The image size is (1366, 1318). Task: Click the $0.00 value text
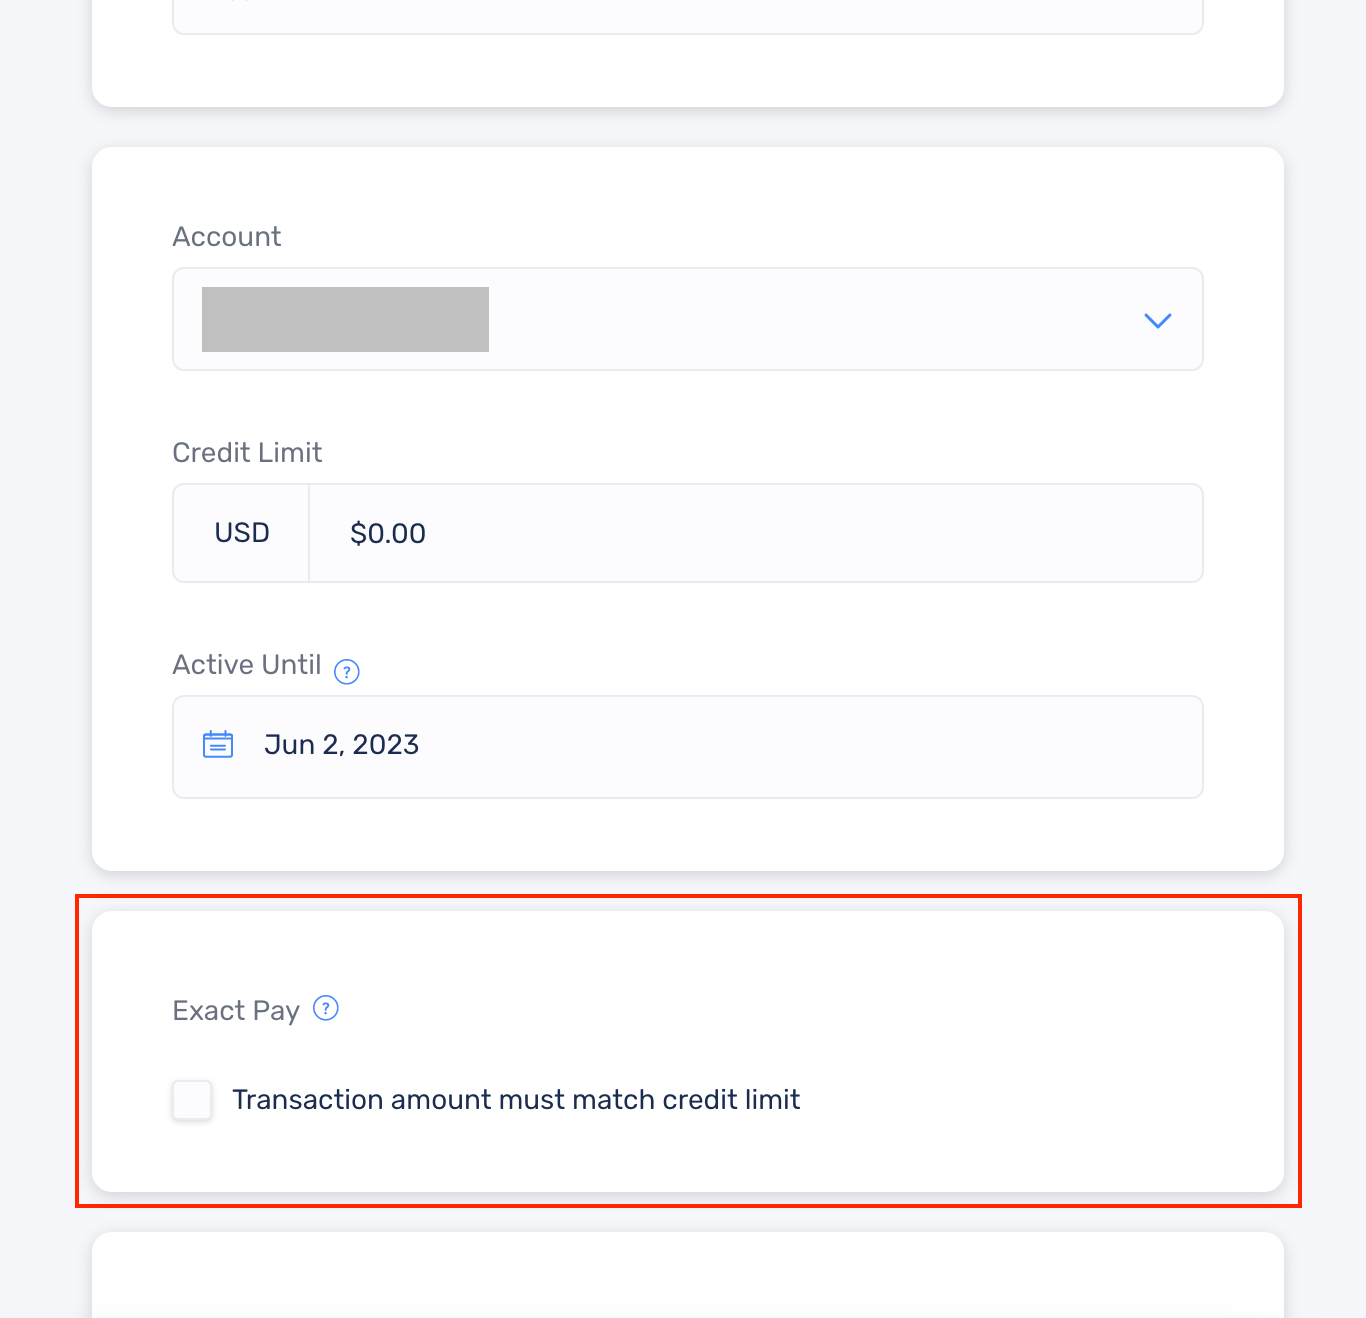point(388,534)
